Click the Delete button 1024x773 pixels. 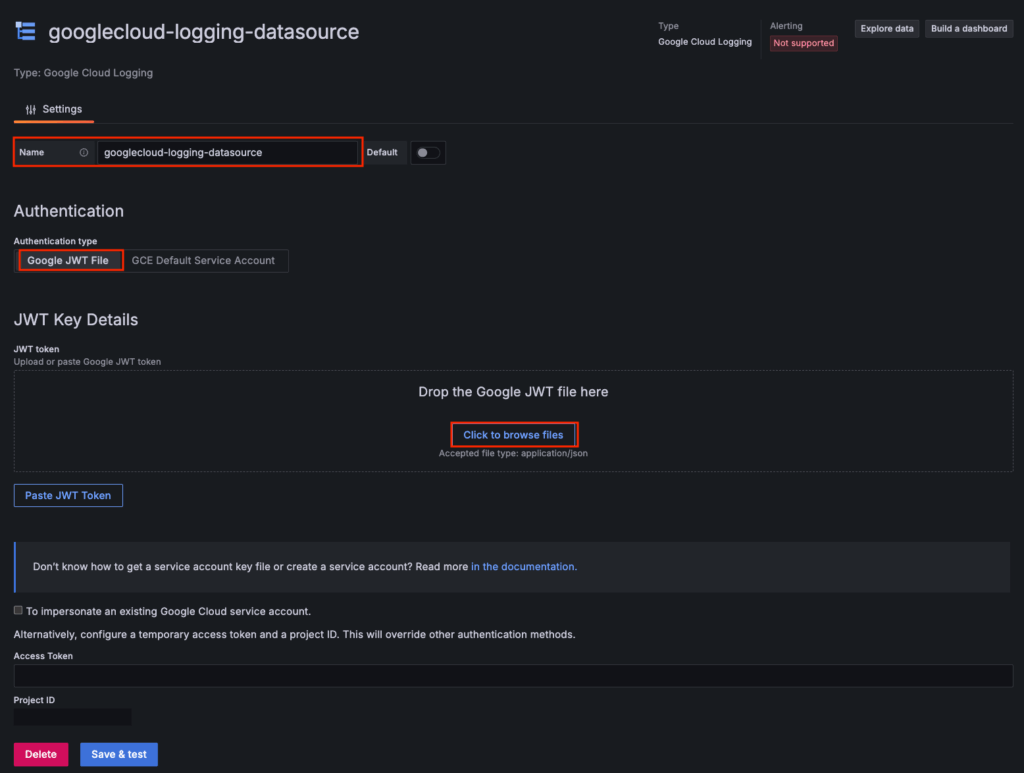tap(41, 754)
